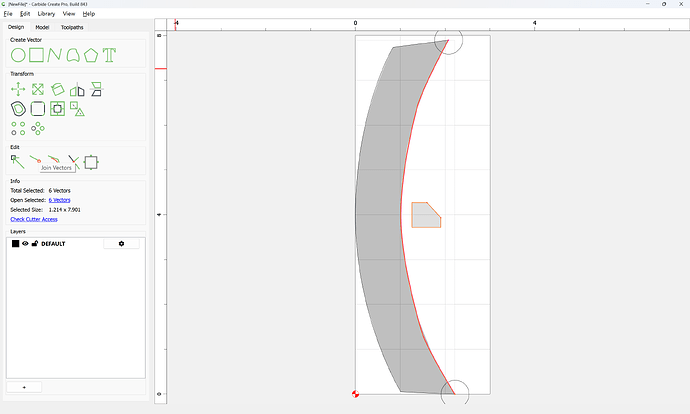Select the Rectangle vector tool

37,55
